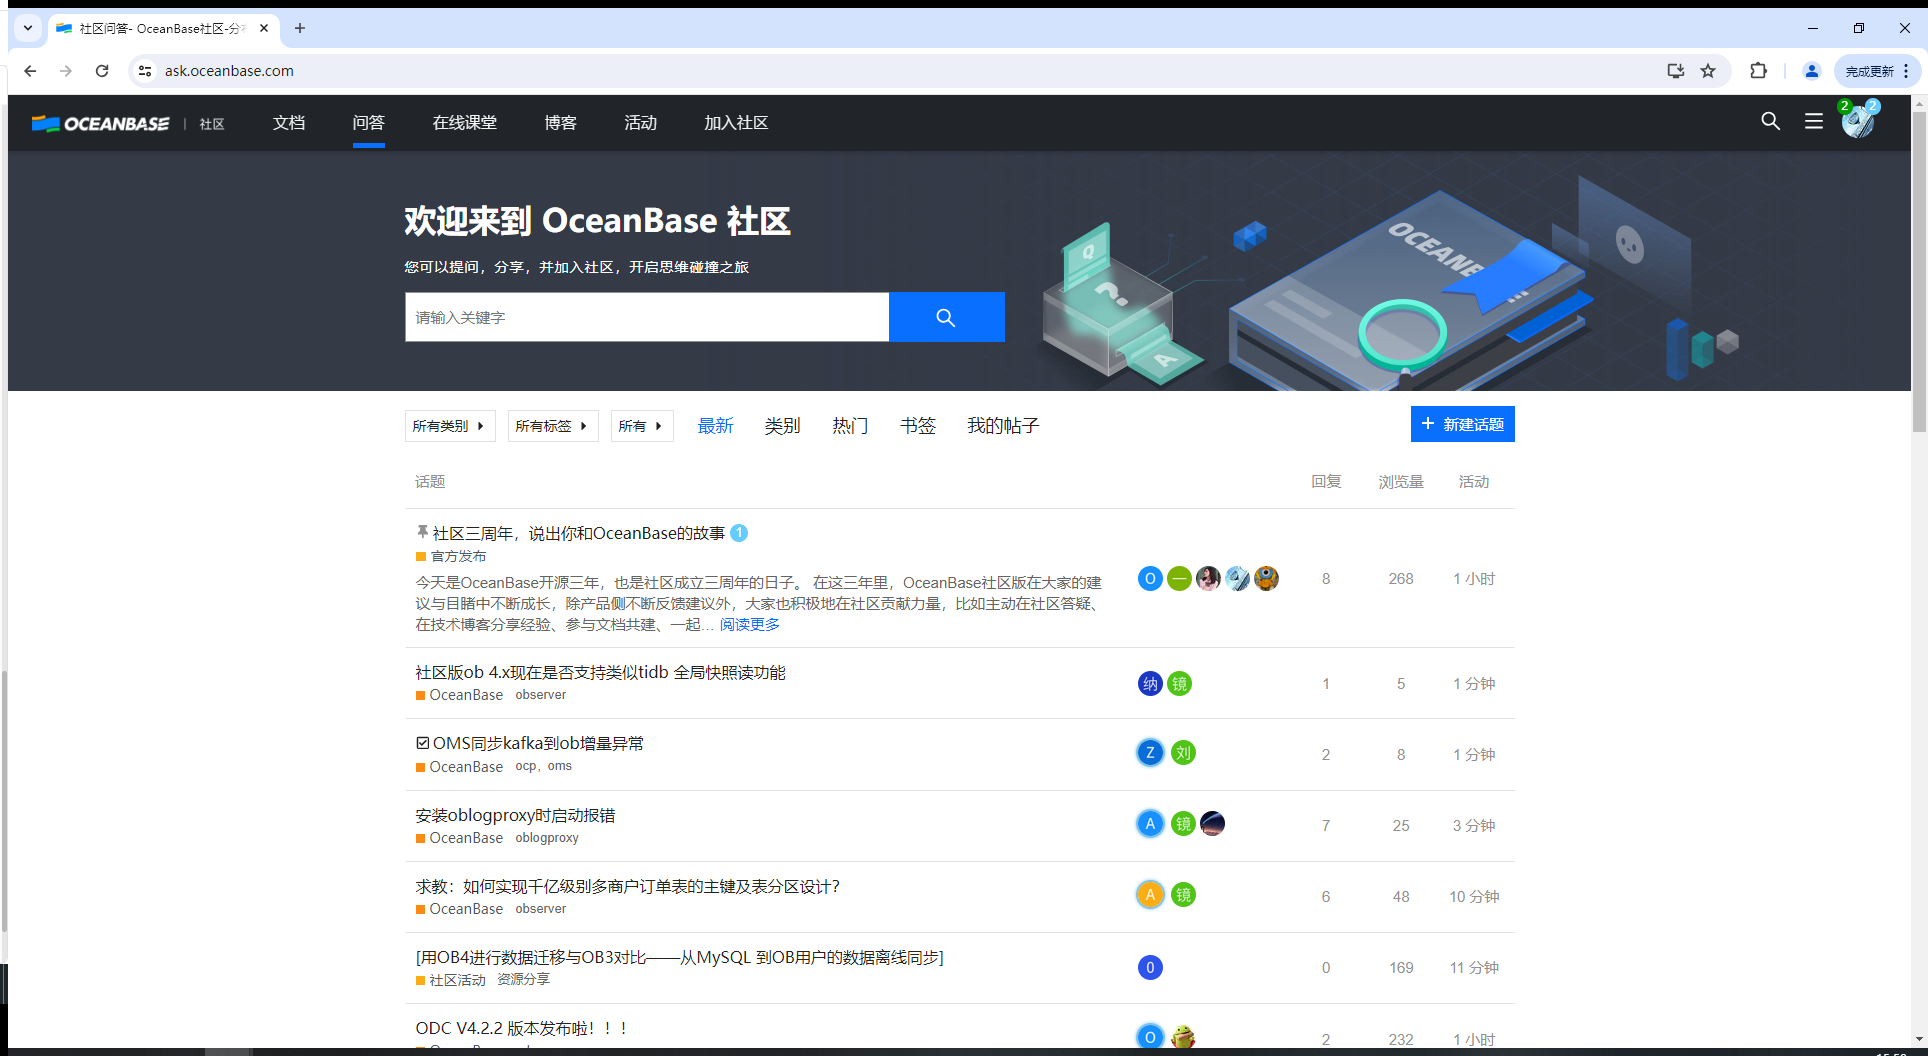
Task: Reload the page with the refresh icon
Action: coord(102,71)
